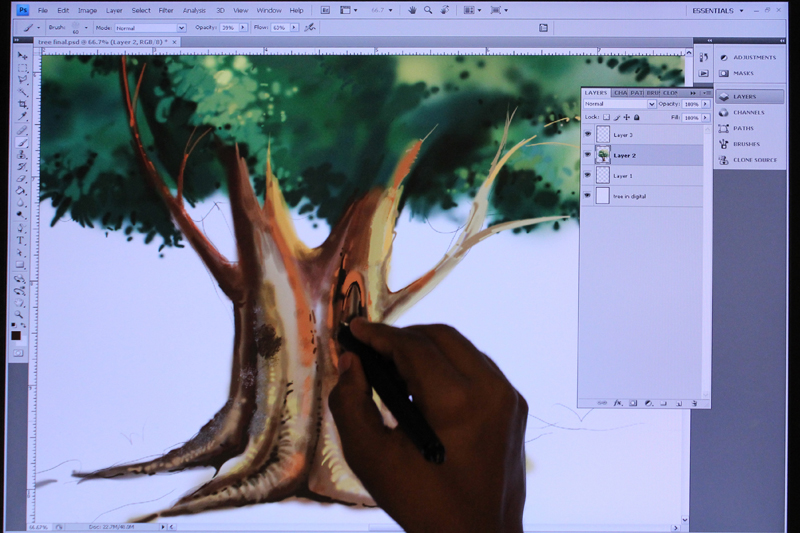The width and height of the screenshot is (800, 533).
Task: Toggle visibility of Layer 1
Action: click(x=588, y=175)
